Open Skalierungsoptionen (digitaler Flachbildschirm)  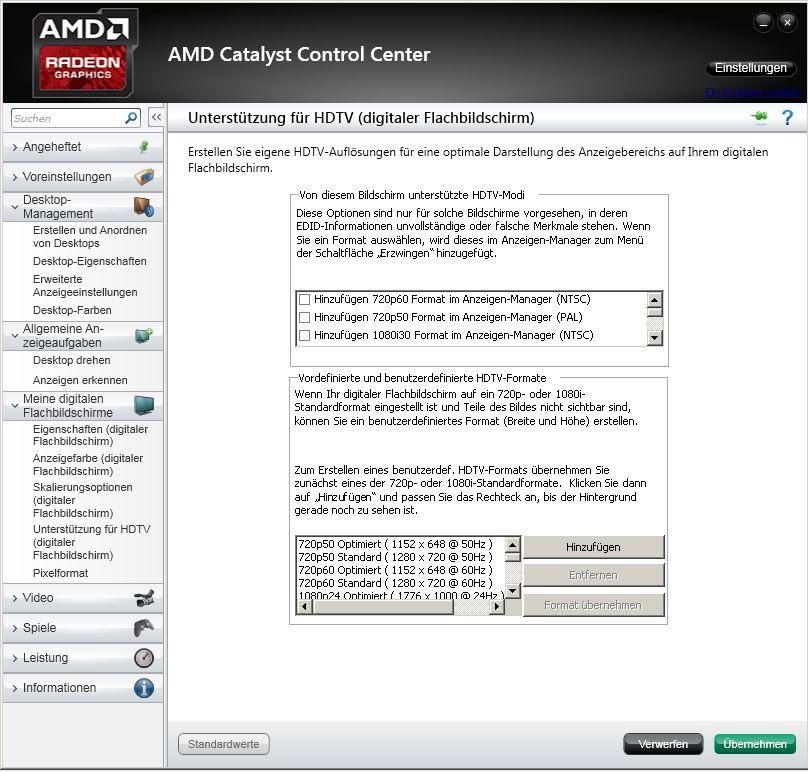click(82, 500)
